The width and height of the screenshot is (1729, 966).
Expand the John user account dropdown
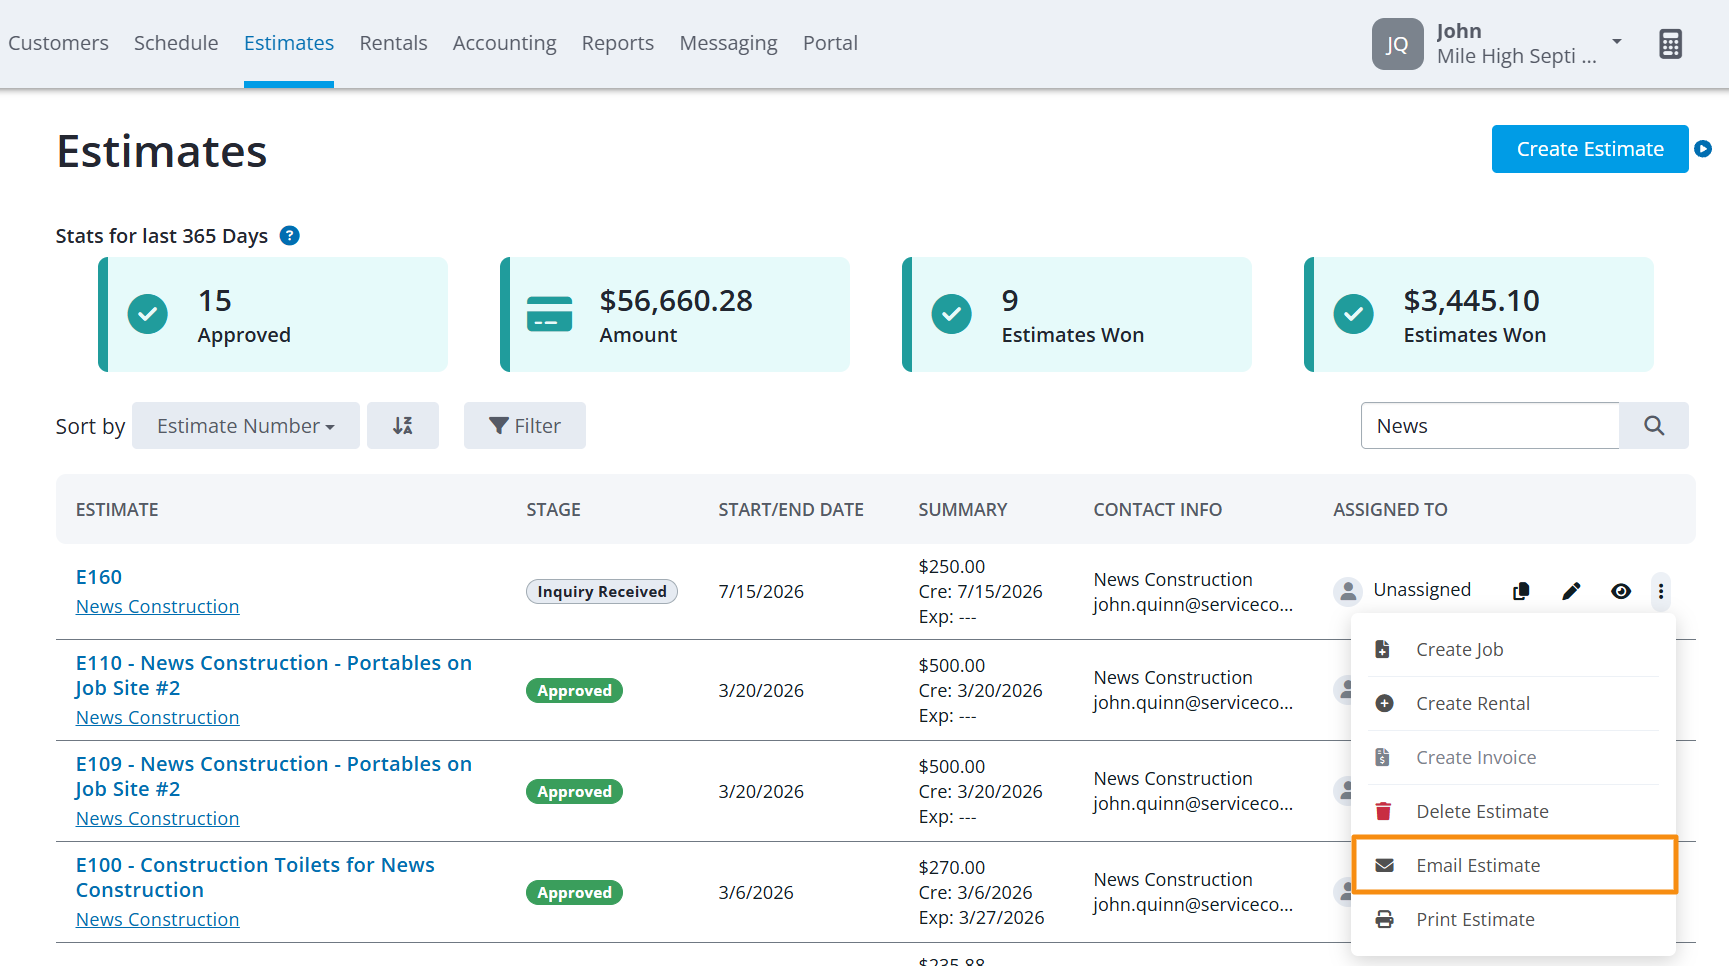(1617, 42)
